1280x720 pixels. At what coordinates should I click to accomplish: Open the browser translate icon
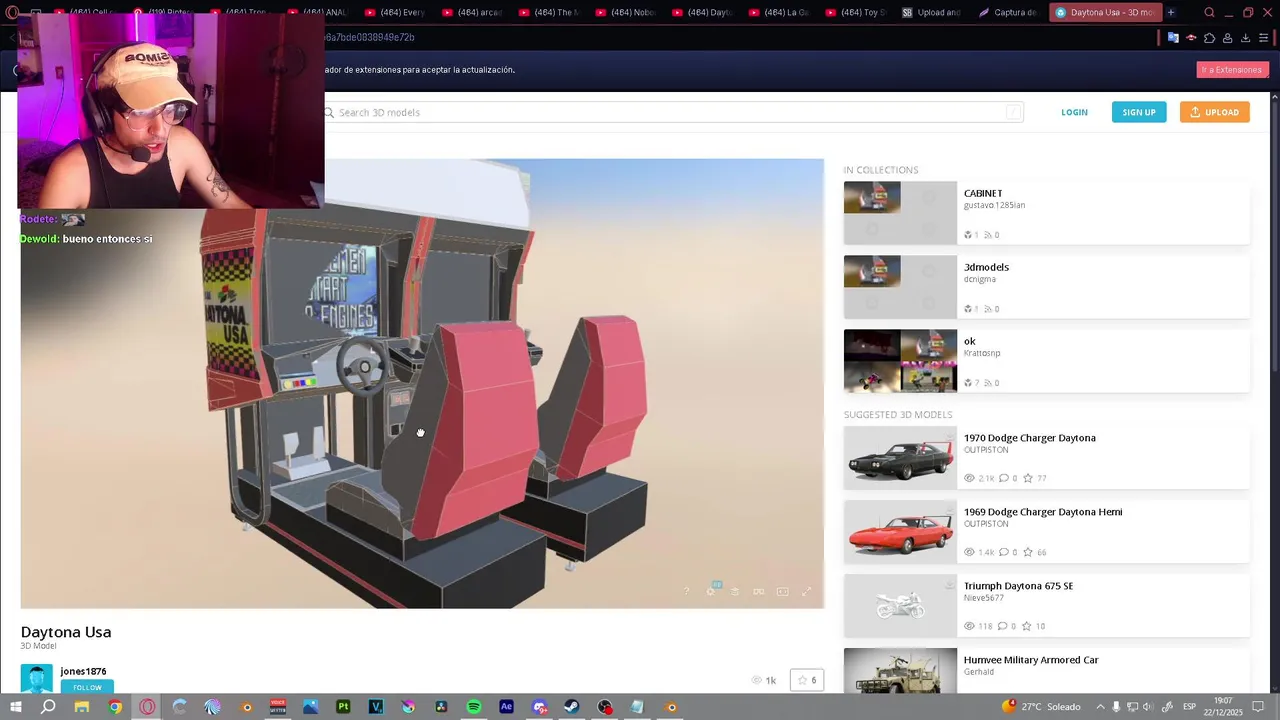click(1173, 38)
